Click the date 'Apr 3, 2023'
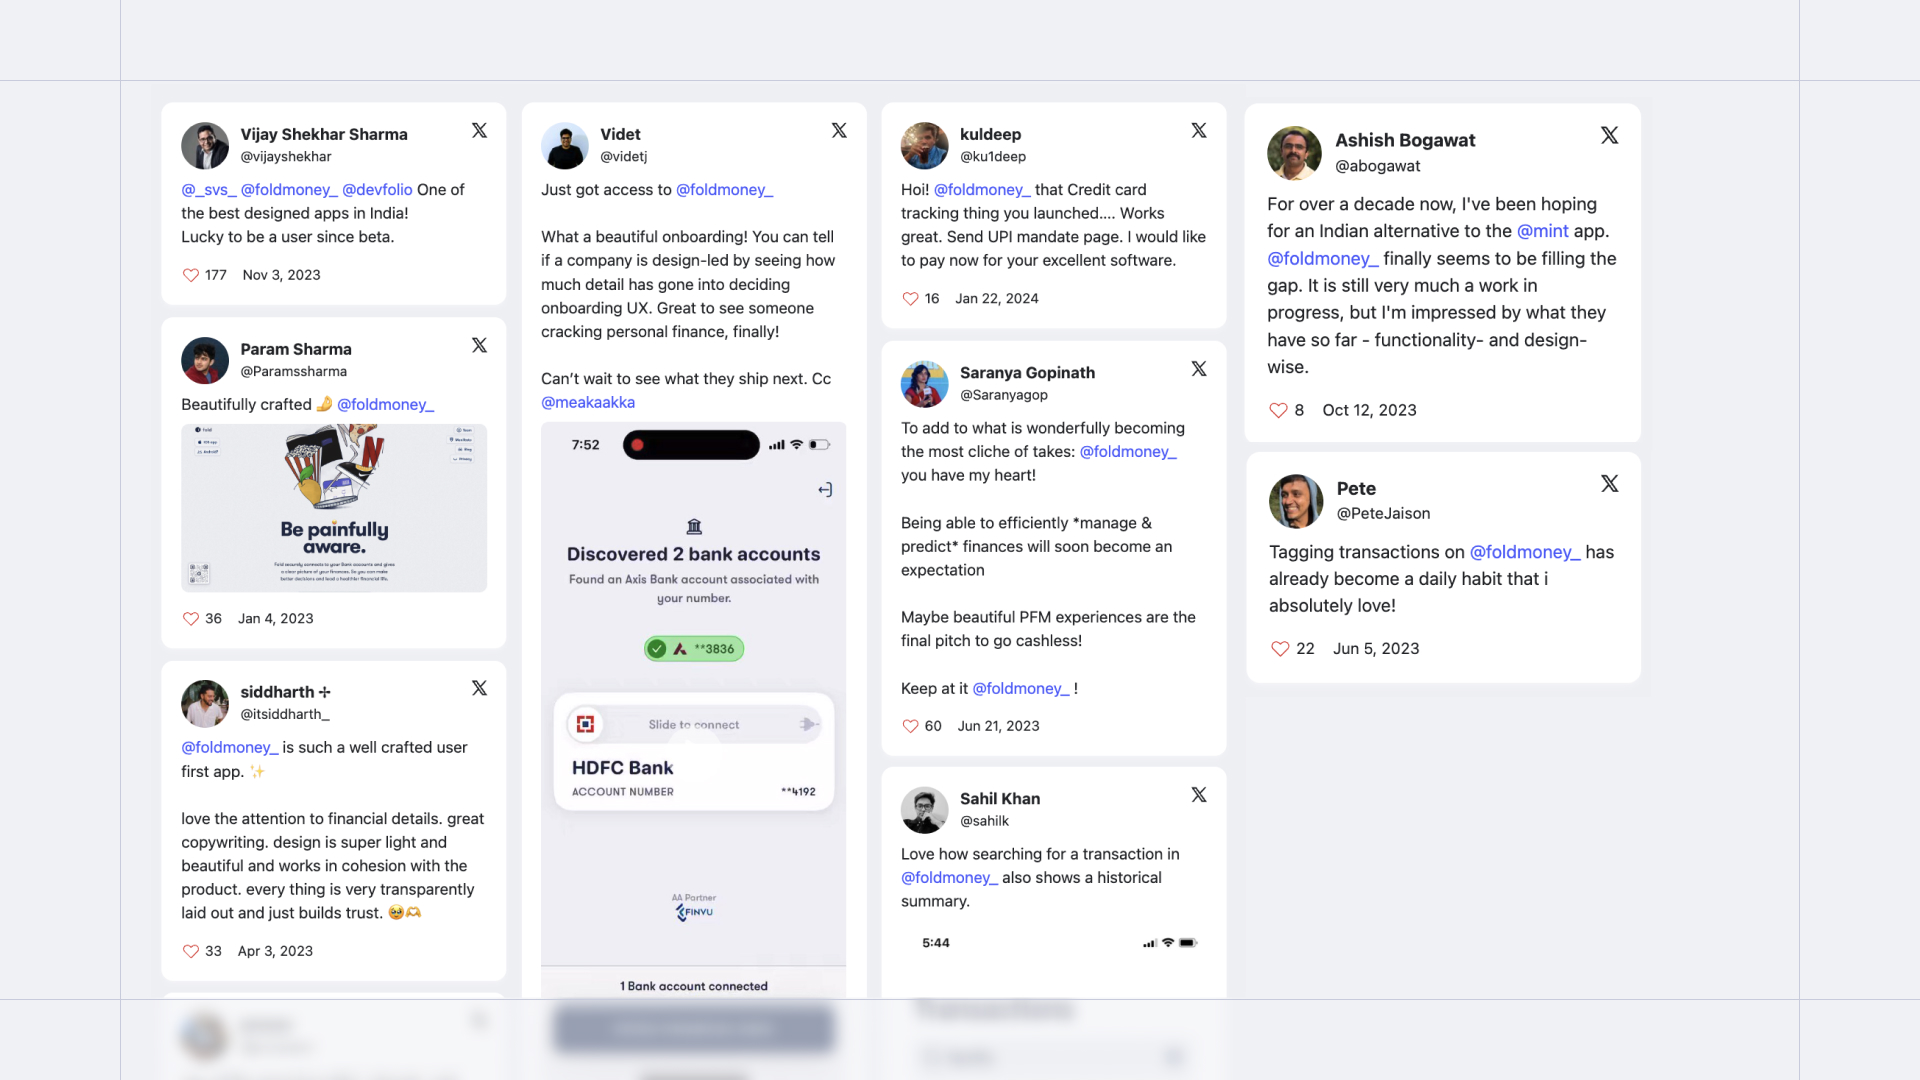This screenshot has height=1080, width=1920. (275, 951)
